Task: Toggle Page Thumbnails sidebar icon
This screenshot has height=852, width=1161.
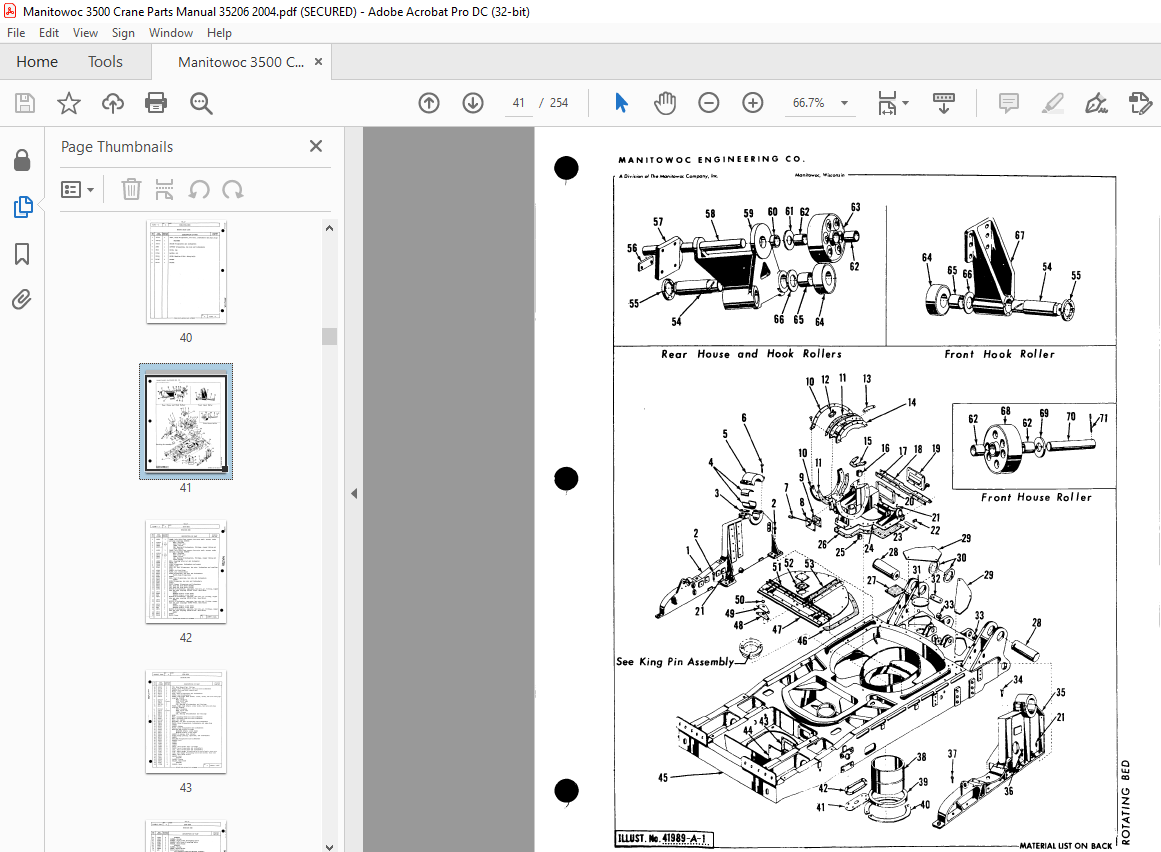Action: (23, 207)
